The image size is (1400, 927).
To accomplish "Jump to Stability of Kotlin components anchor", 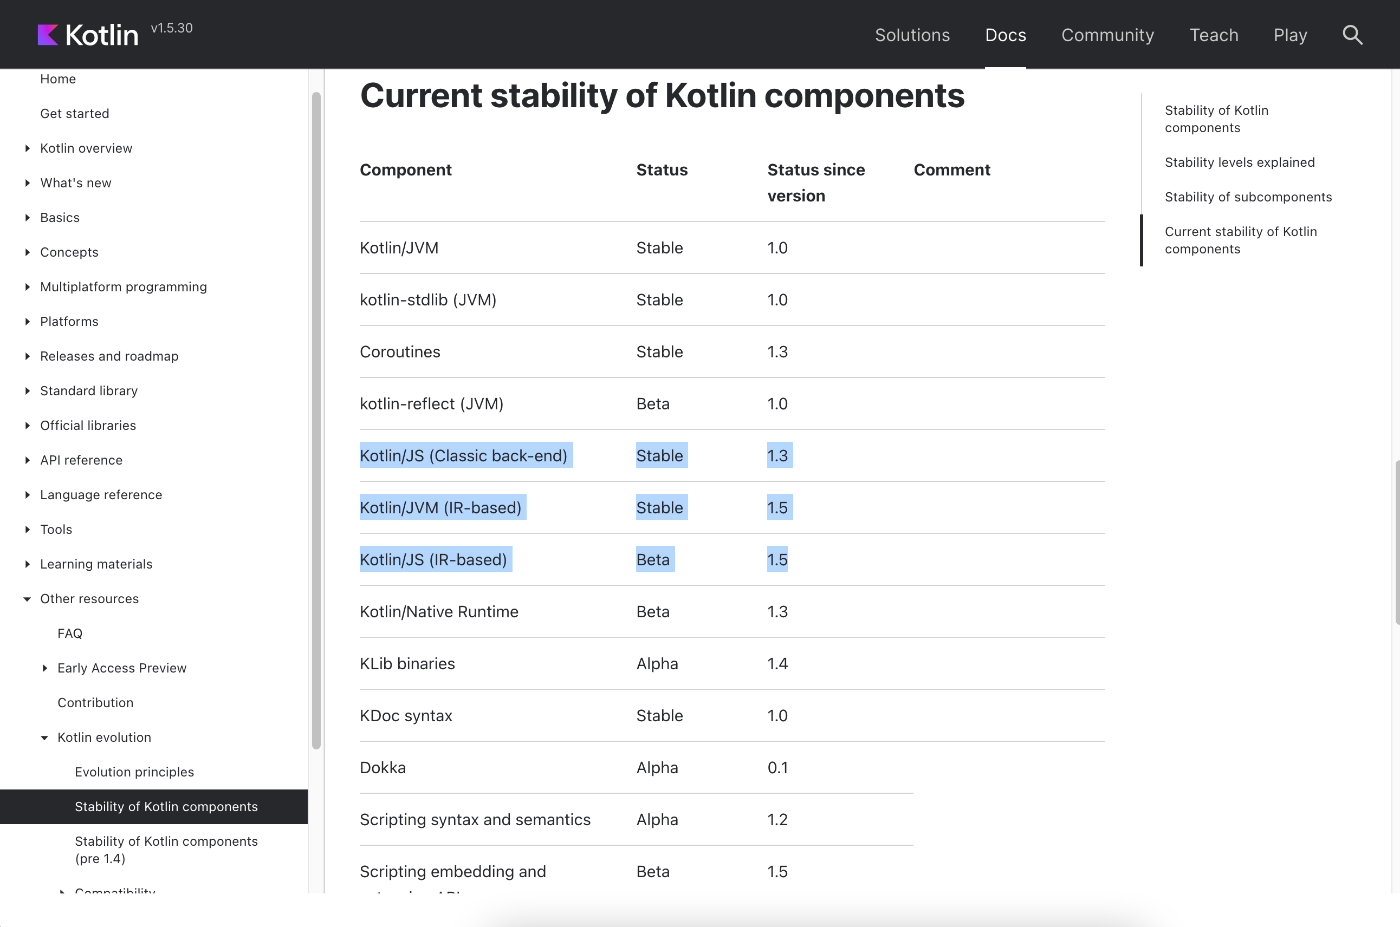I will 1216,119.
